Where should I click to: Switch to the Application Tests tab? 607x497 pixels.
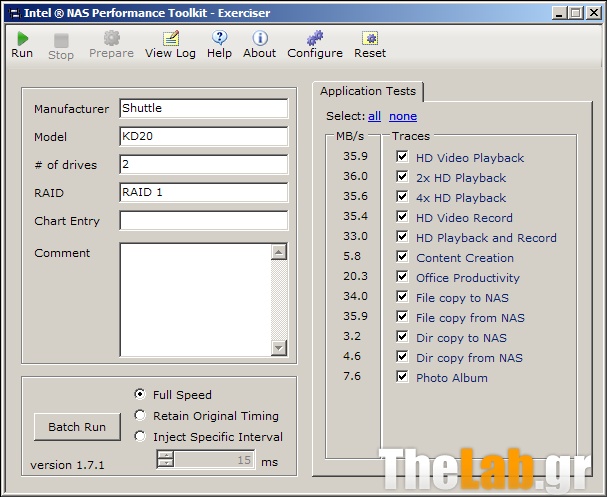coord(368,91)
